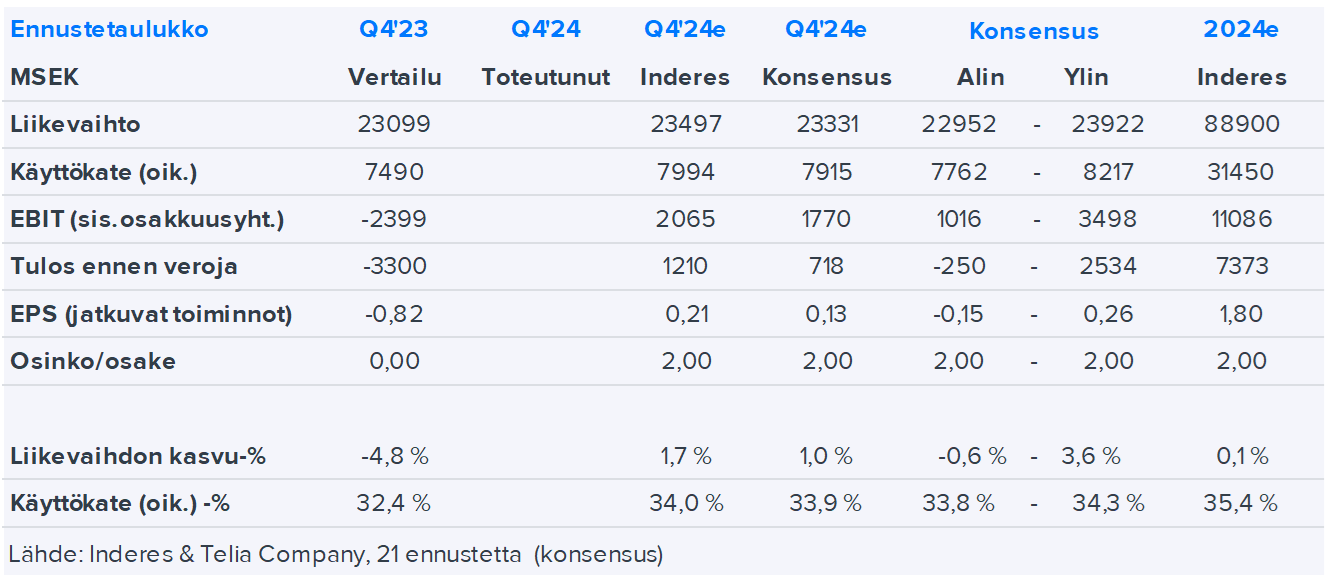Select the blue Konsensus range header
The width and height of the screenshot is (1332, 584).
click(x=1033, y=32)
